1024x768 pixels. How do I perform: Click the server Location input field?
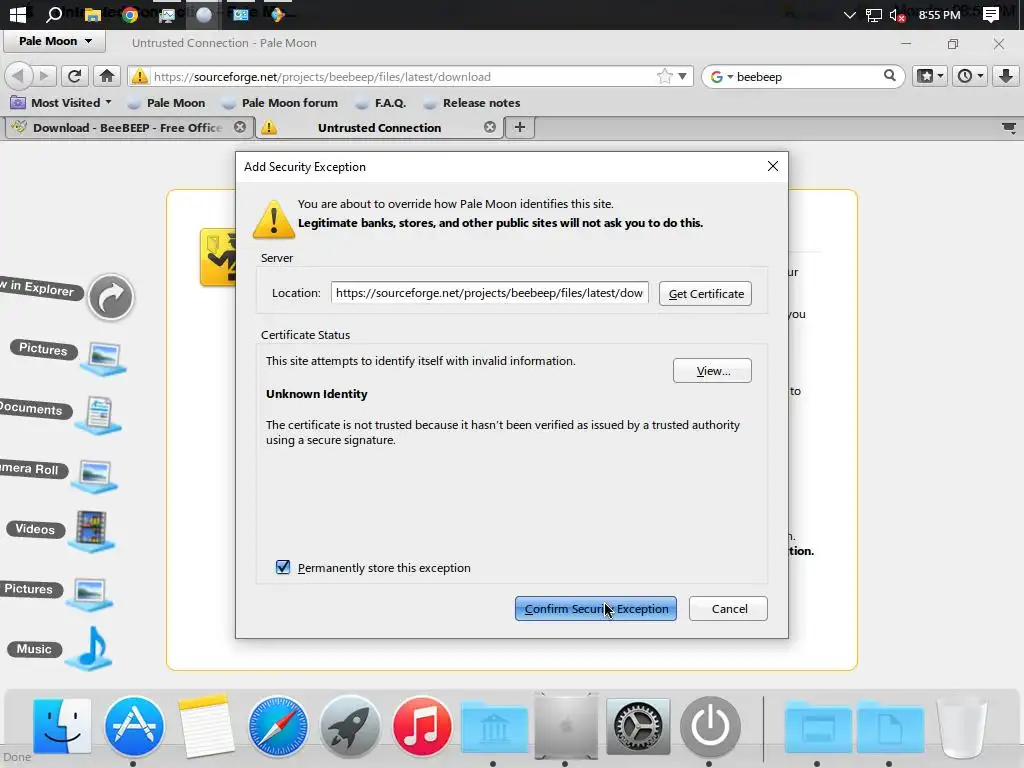[x=489, y=293]
